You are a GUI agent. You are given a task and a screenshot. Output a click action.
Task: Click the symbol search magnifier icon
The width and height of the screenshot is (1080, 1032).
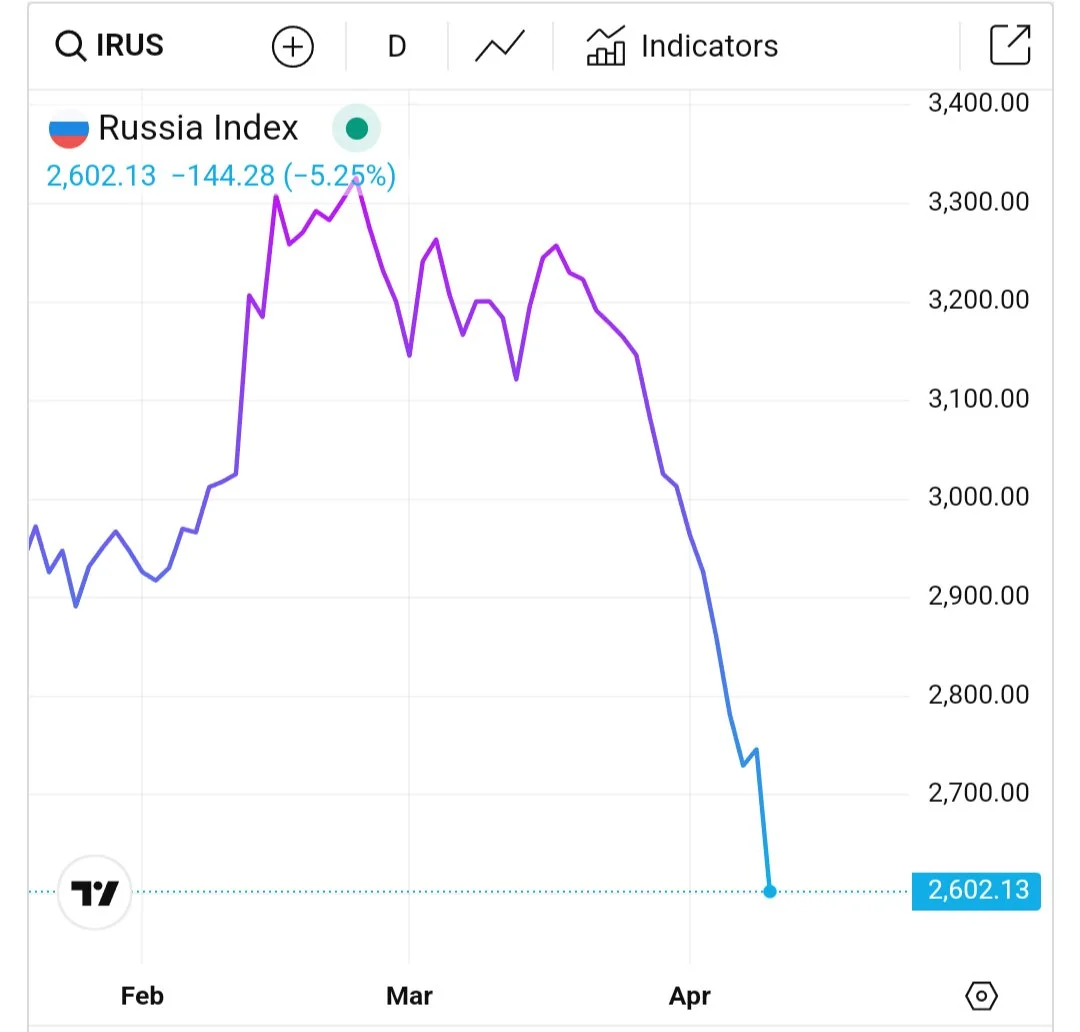pyautogui.click(x=70, y=47)
